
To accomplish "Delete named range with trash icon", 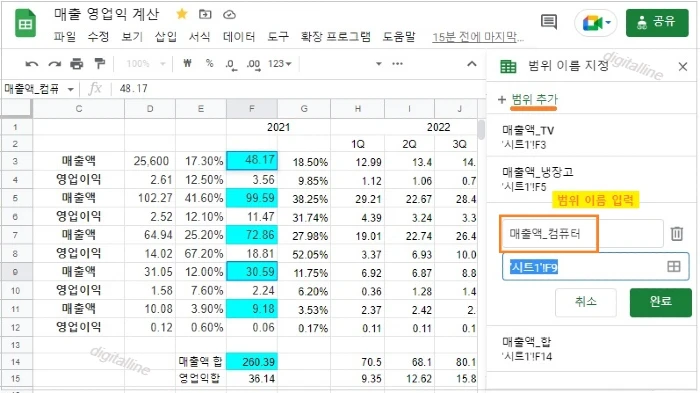I will pyautogui.click(x=677, y=233).
